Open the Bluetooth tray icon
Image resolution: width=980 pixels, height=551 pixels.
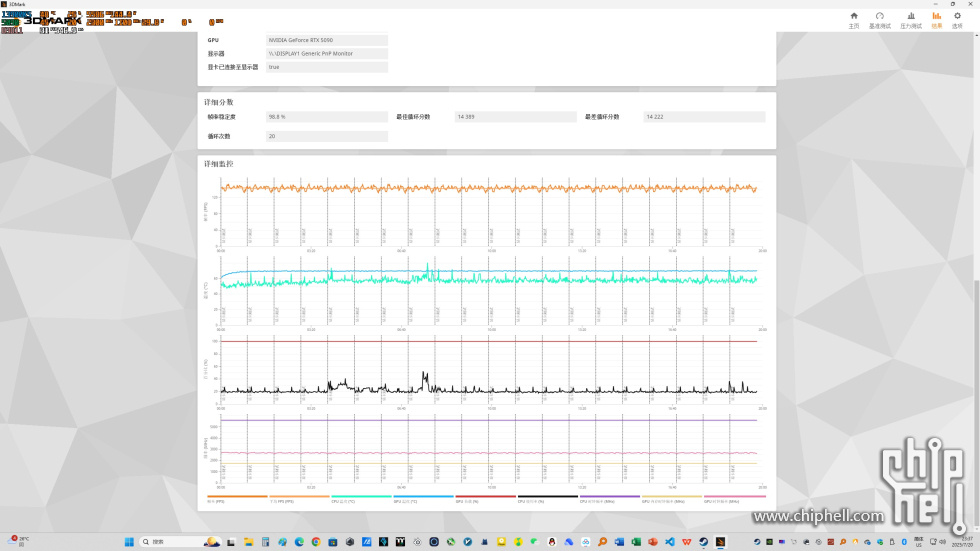coord(904,542)
